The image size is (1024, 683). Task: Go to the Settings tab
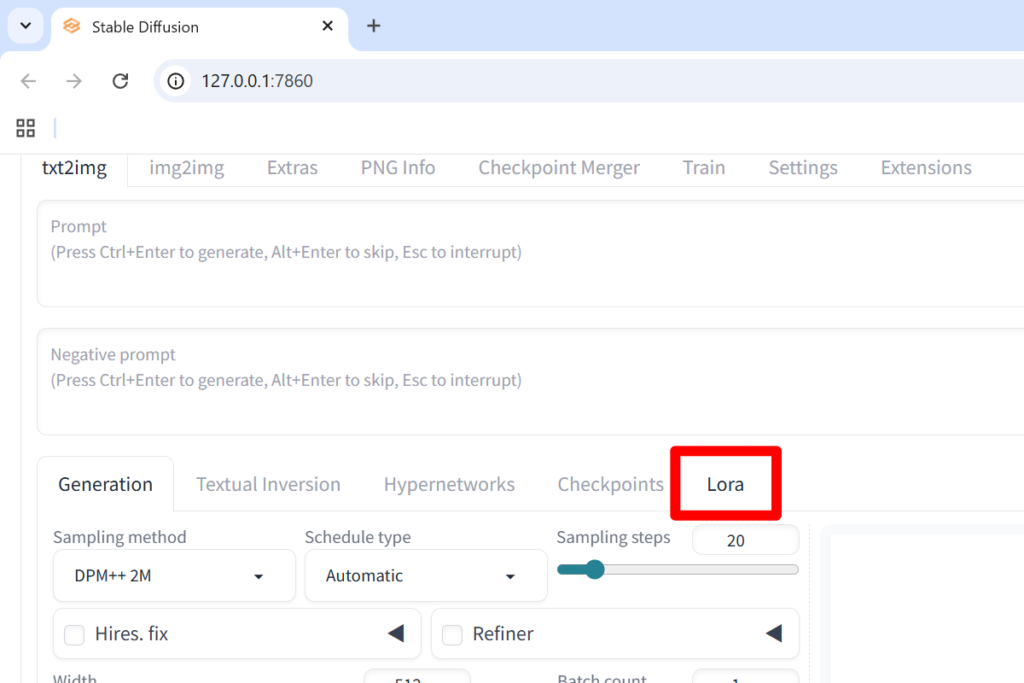tap(803, 168)
